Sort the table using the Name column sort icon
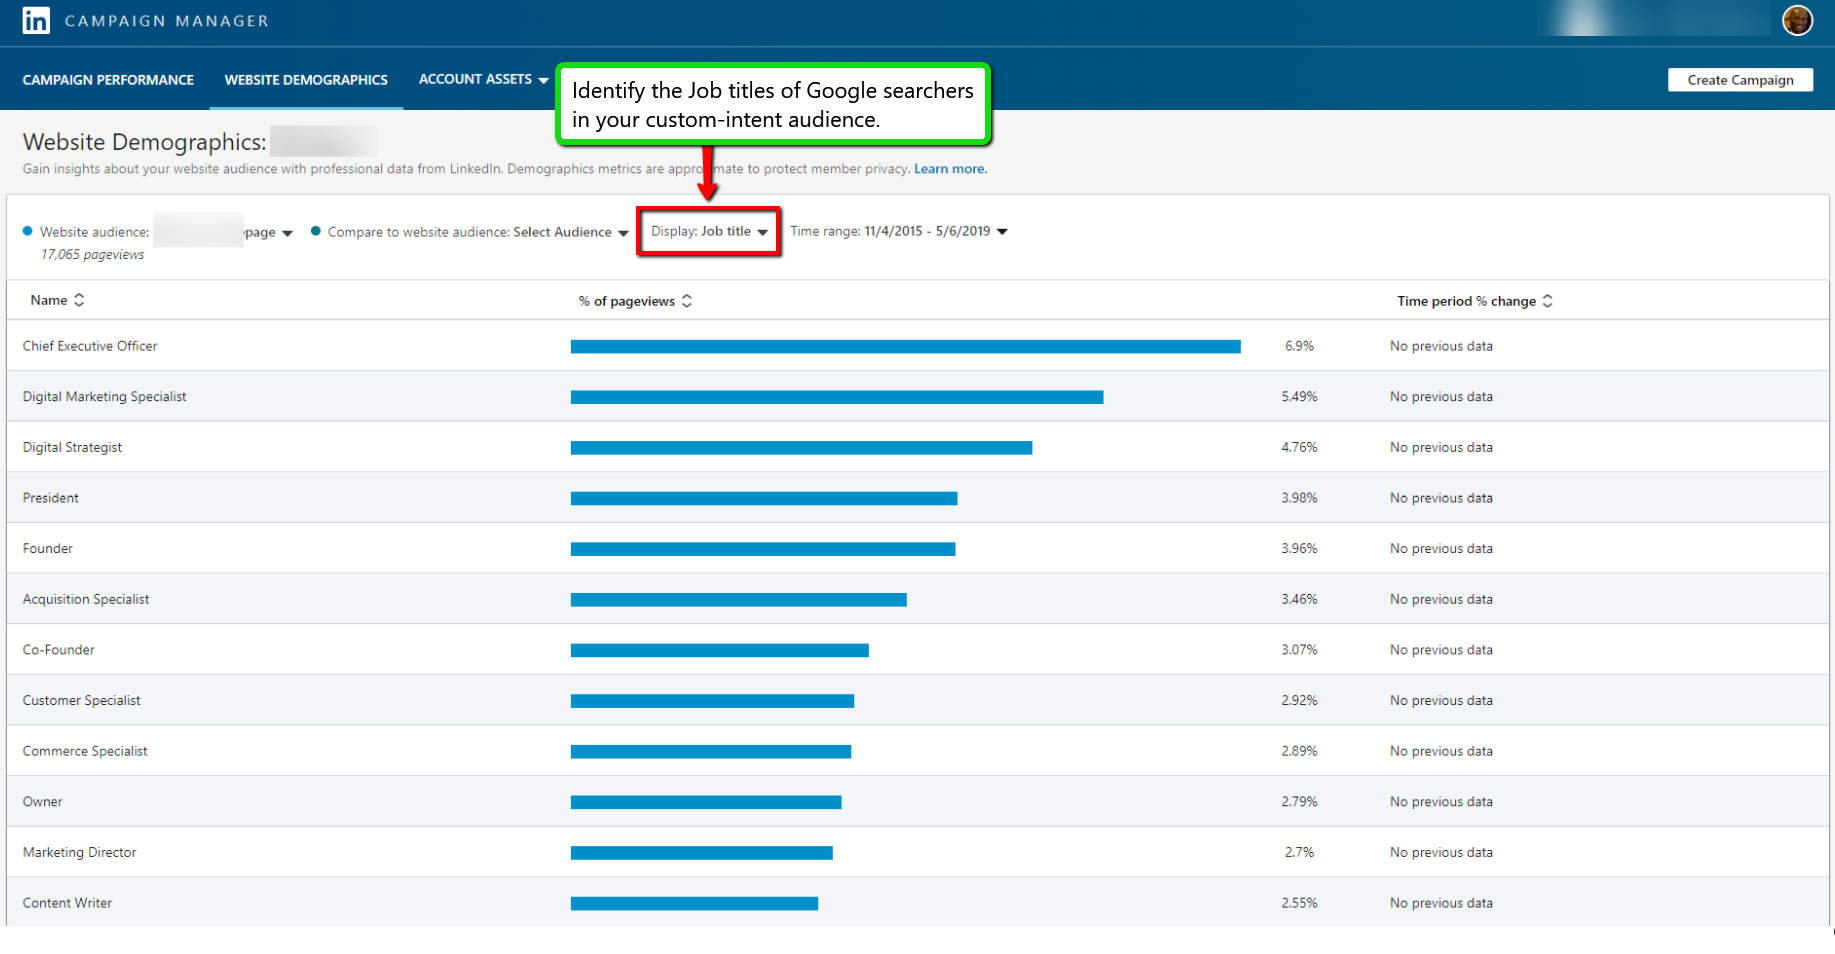Image resolution: width=1835 pixels, height=954 pixels. click(80, 300)
